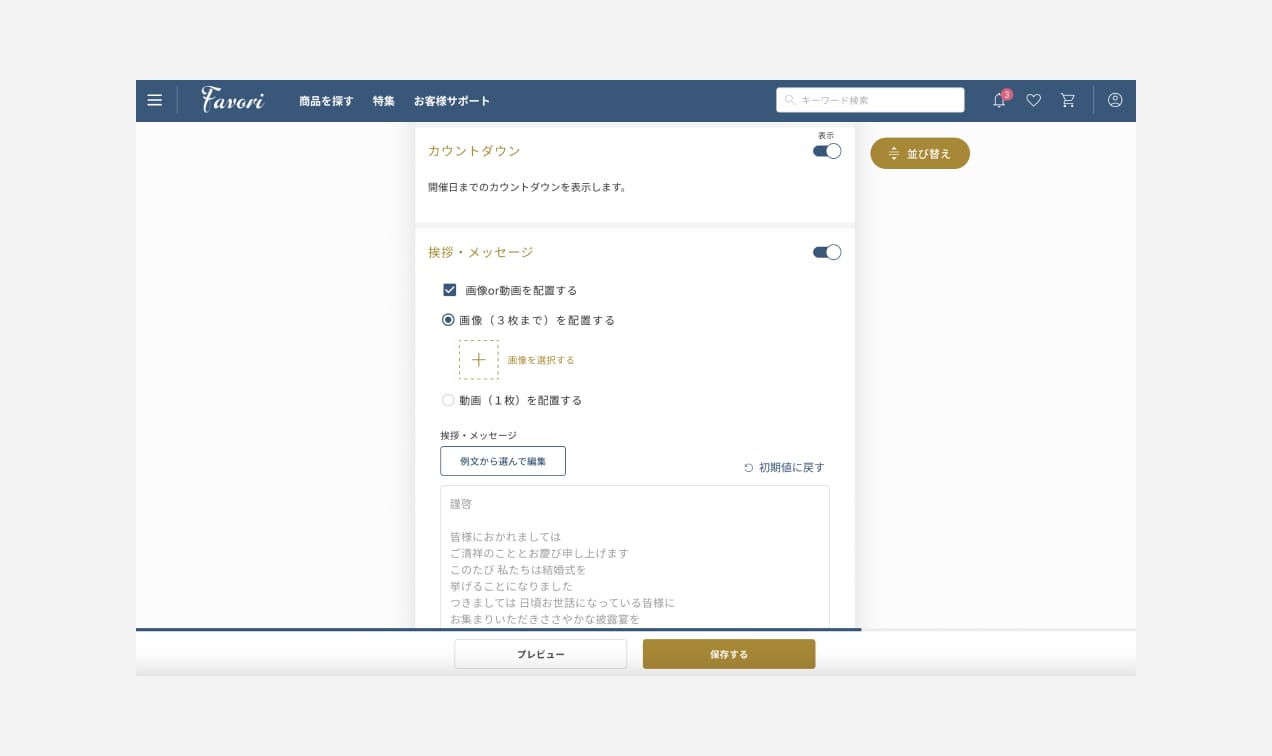Open the 商品を探す menu
Viewport: 1272px width, 756px height.
coord(326,101)
